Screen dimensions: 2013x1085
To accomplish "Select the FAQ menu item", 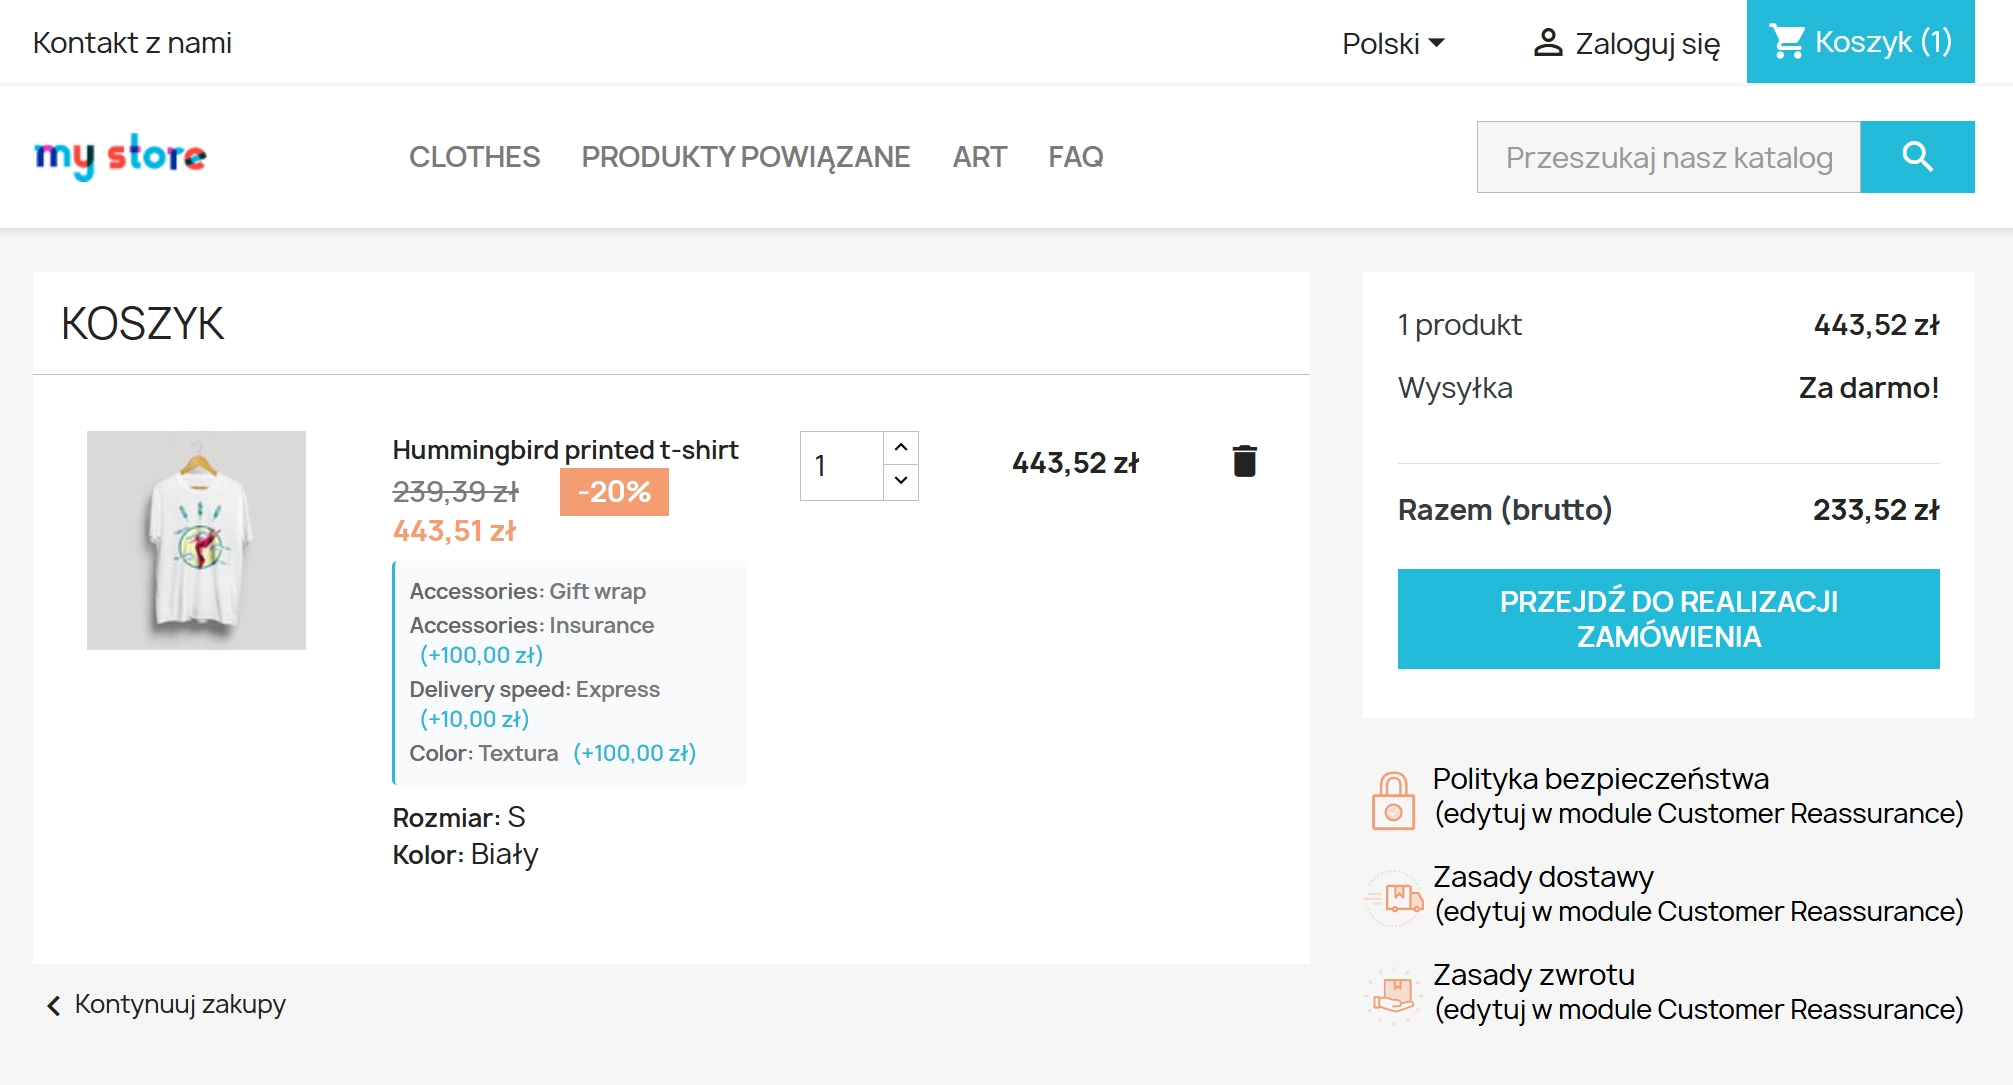I will [1074, 157].
